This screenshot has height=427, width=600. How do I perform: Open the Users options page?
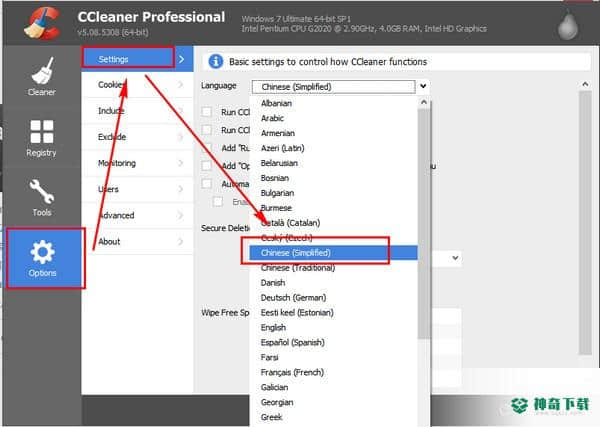(x=137, y=189)
